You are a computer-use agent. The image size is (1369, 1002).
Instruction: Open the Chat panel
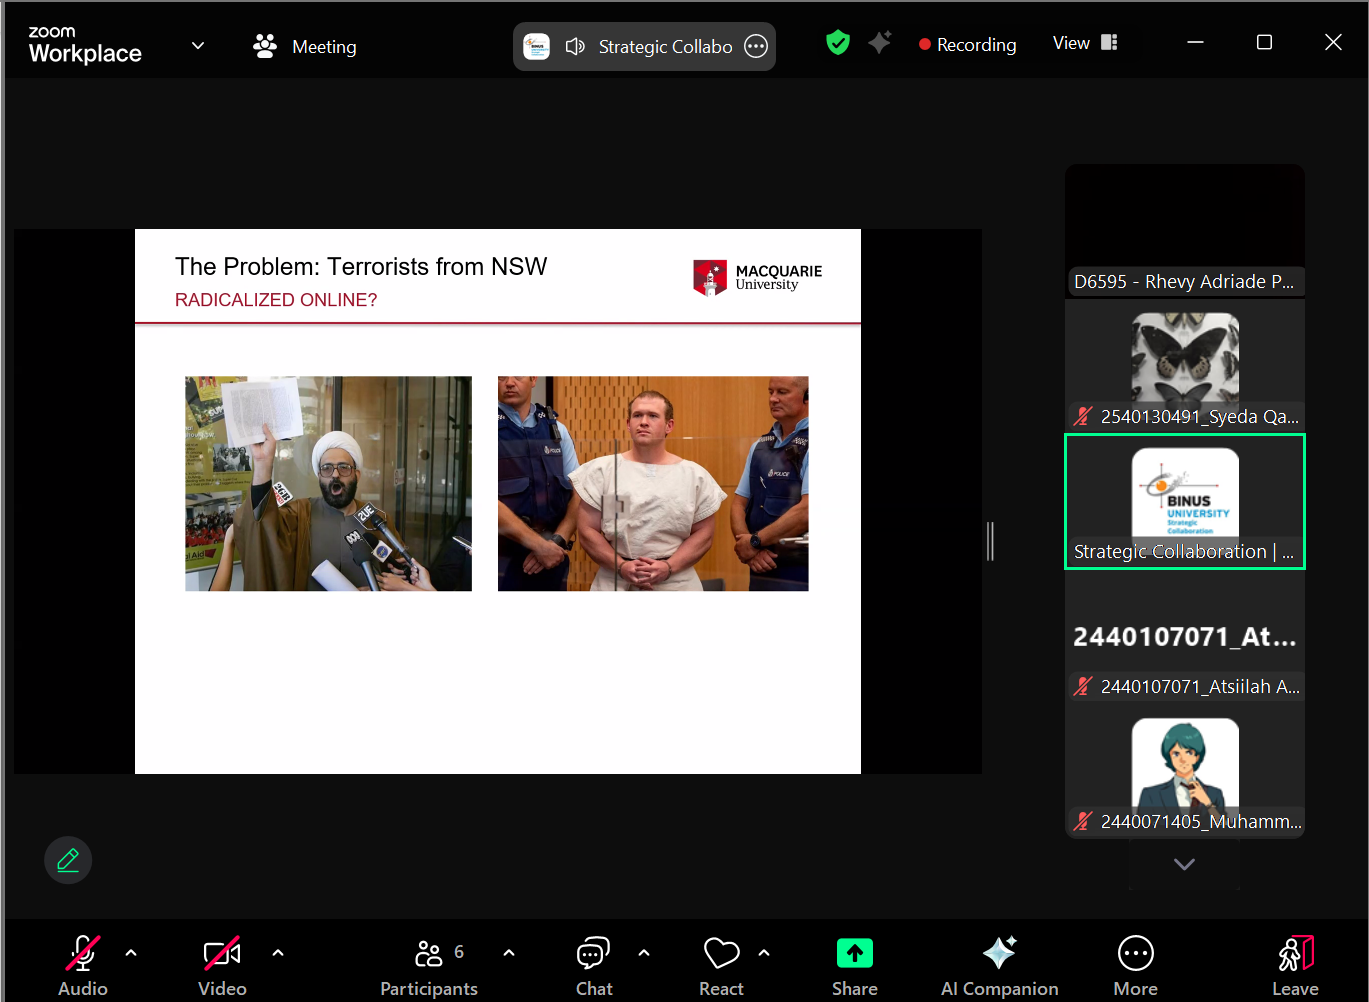(594, 966)
